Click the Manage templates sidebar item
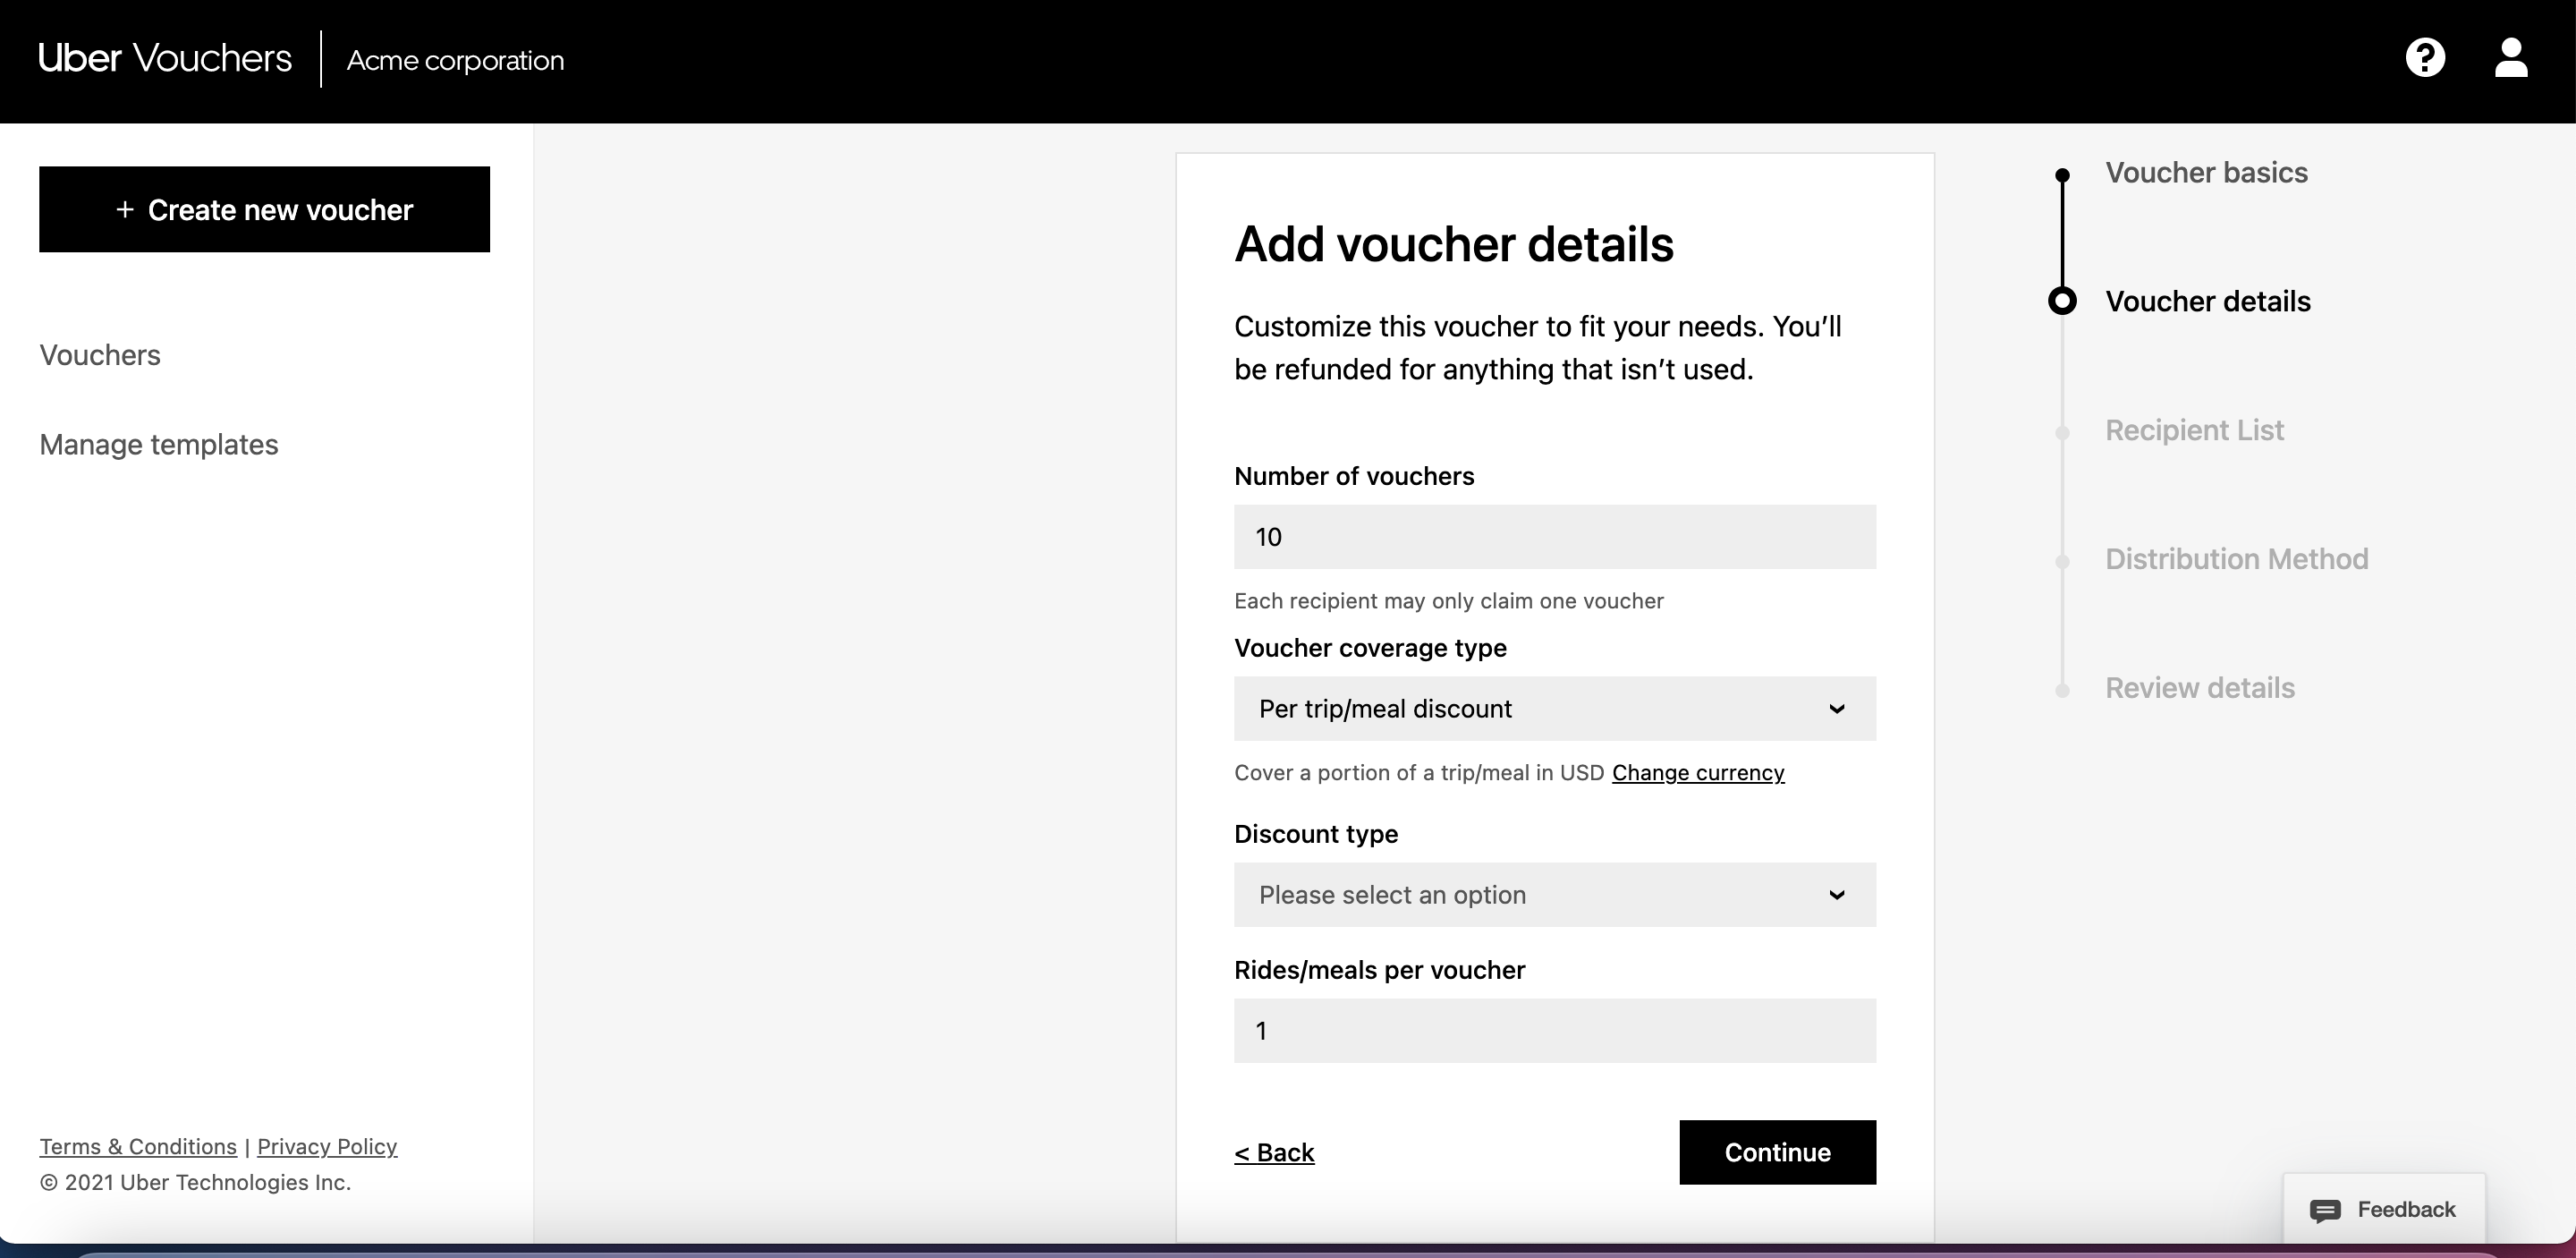The width and height of the screenshot is (2576, 1258). click(x=157, y=442)
